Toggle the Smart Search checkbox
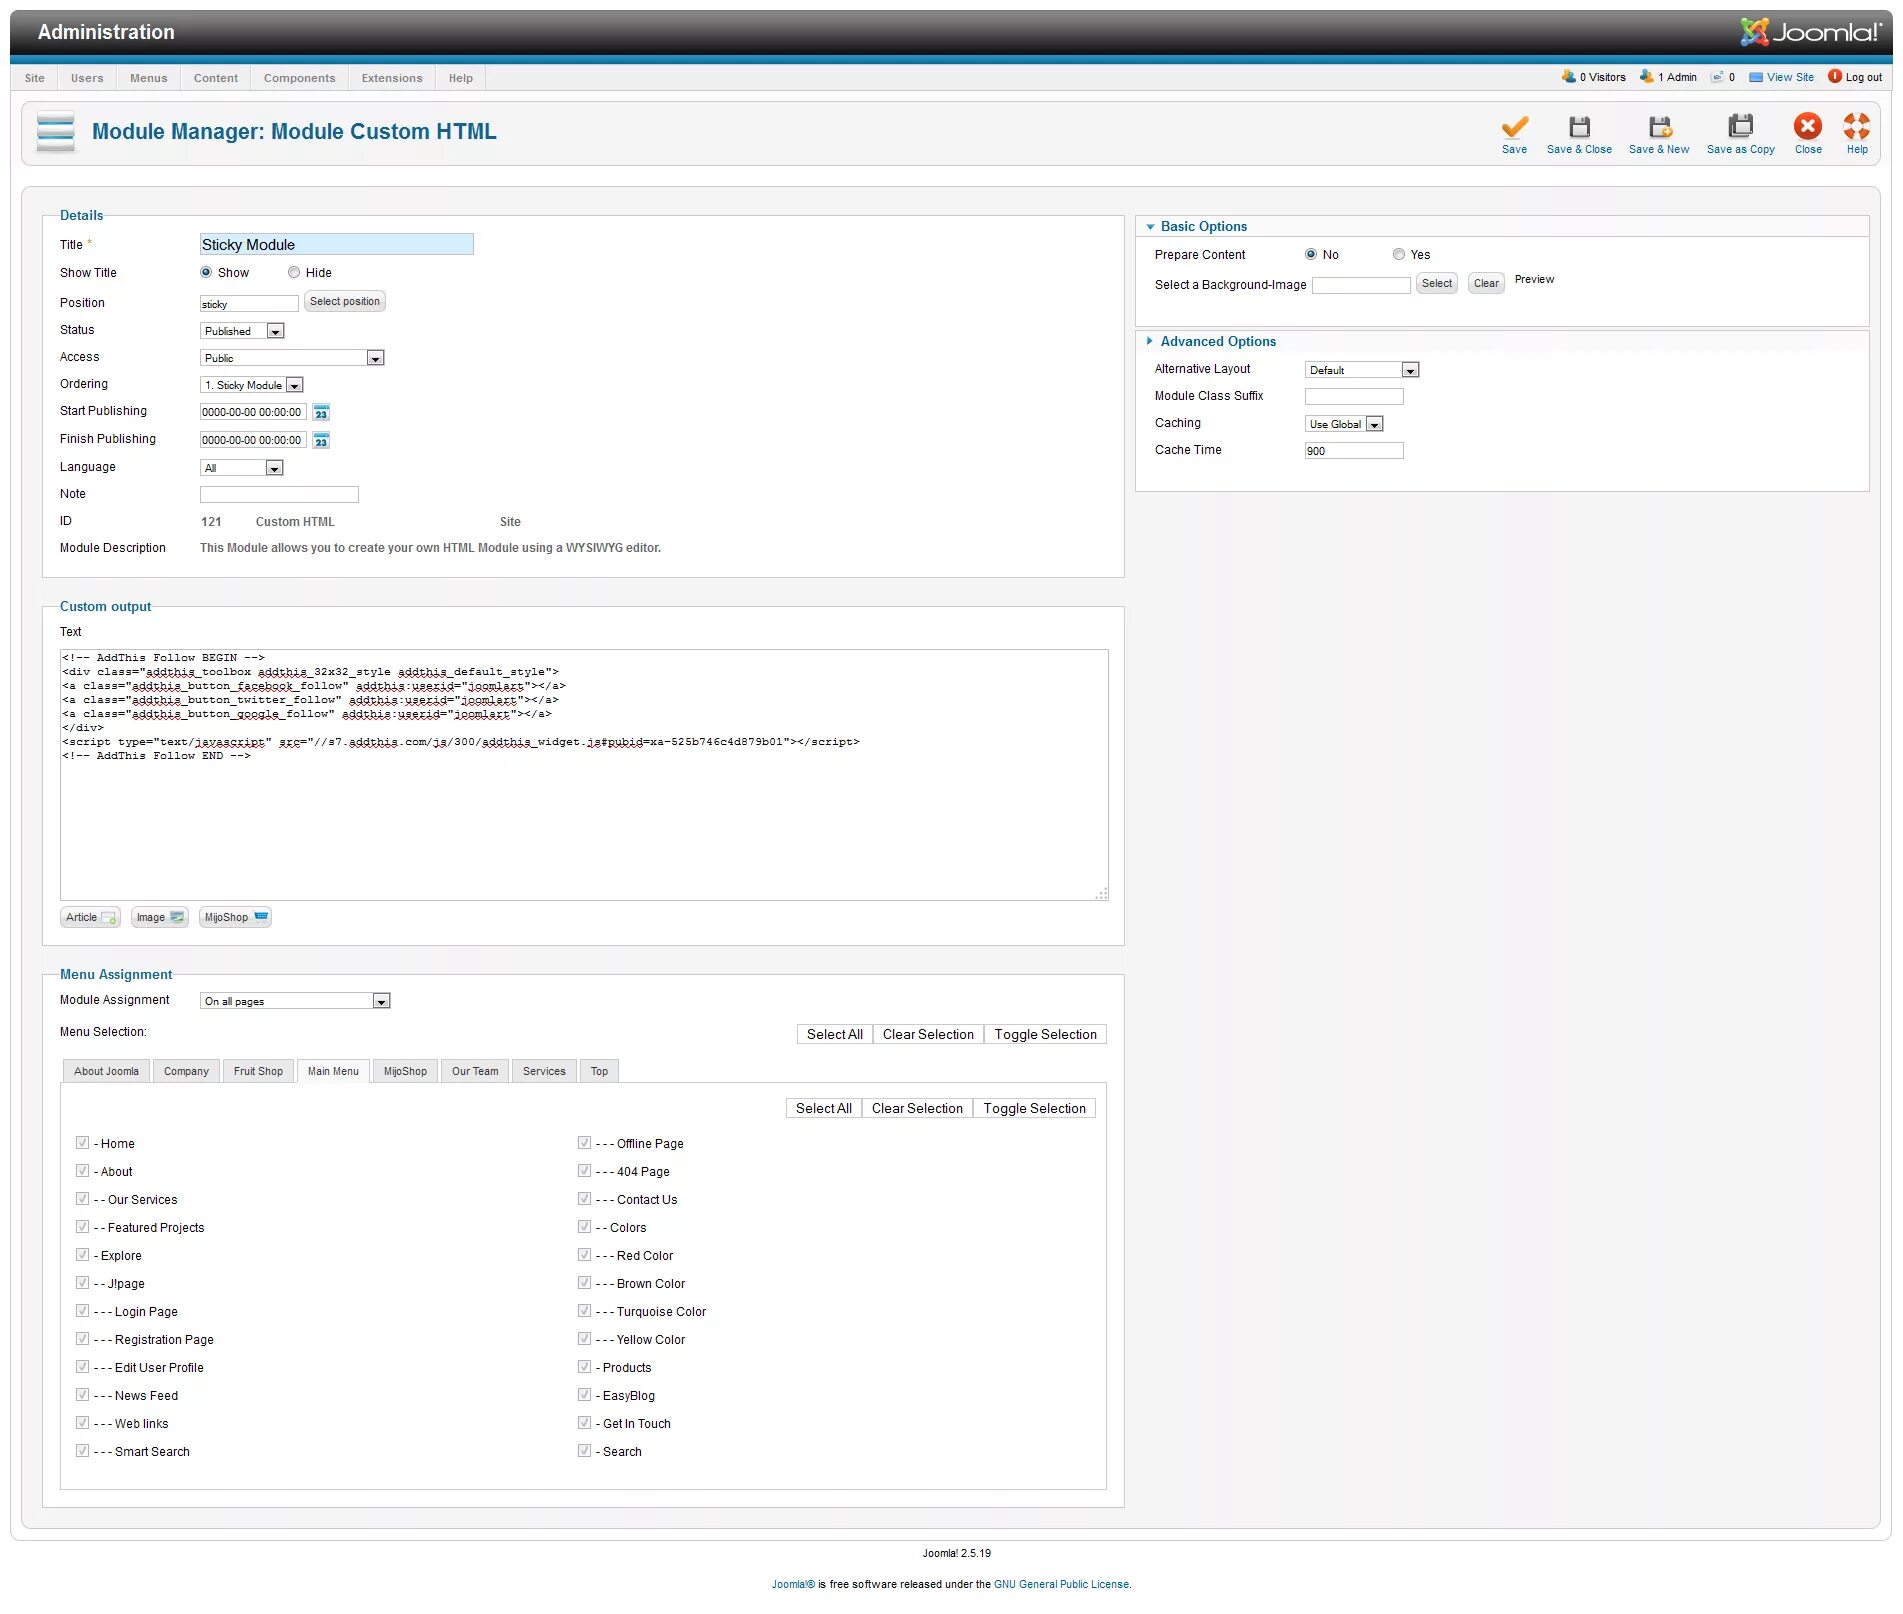The image size is (1903, 1614). point(83,1451)
